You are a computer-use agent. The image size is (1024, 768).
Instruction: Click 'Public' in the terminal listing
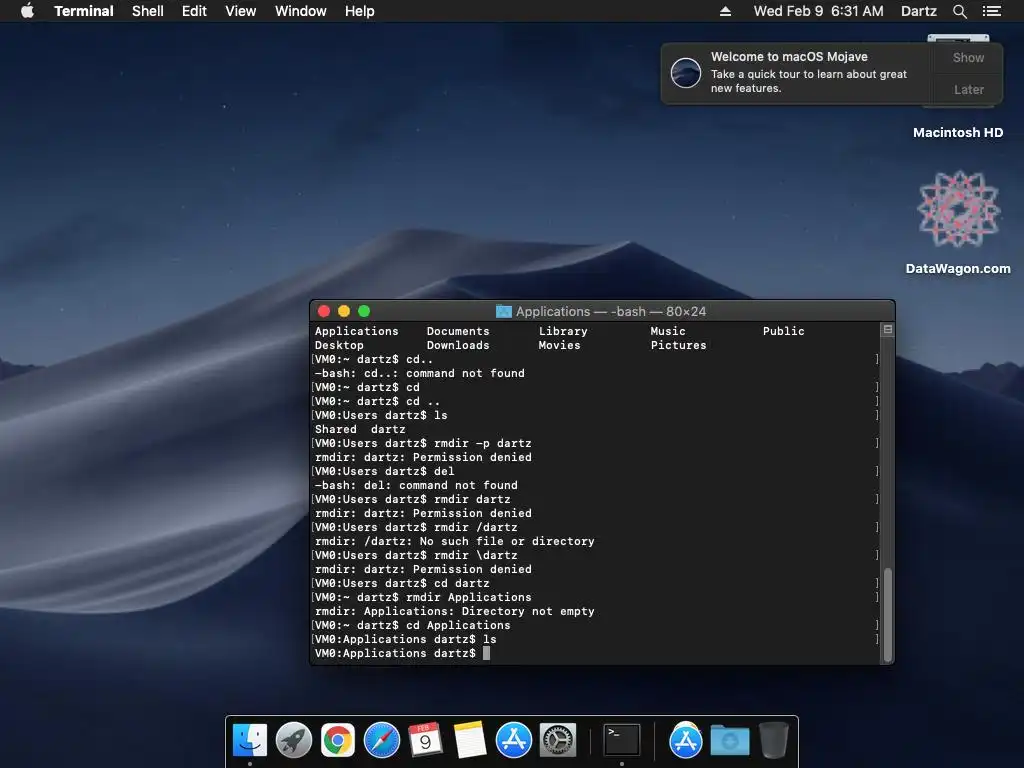tap(784, 331)
